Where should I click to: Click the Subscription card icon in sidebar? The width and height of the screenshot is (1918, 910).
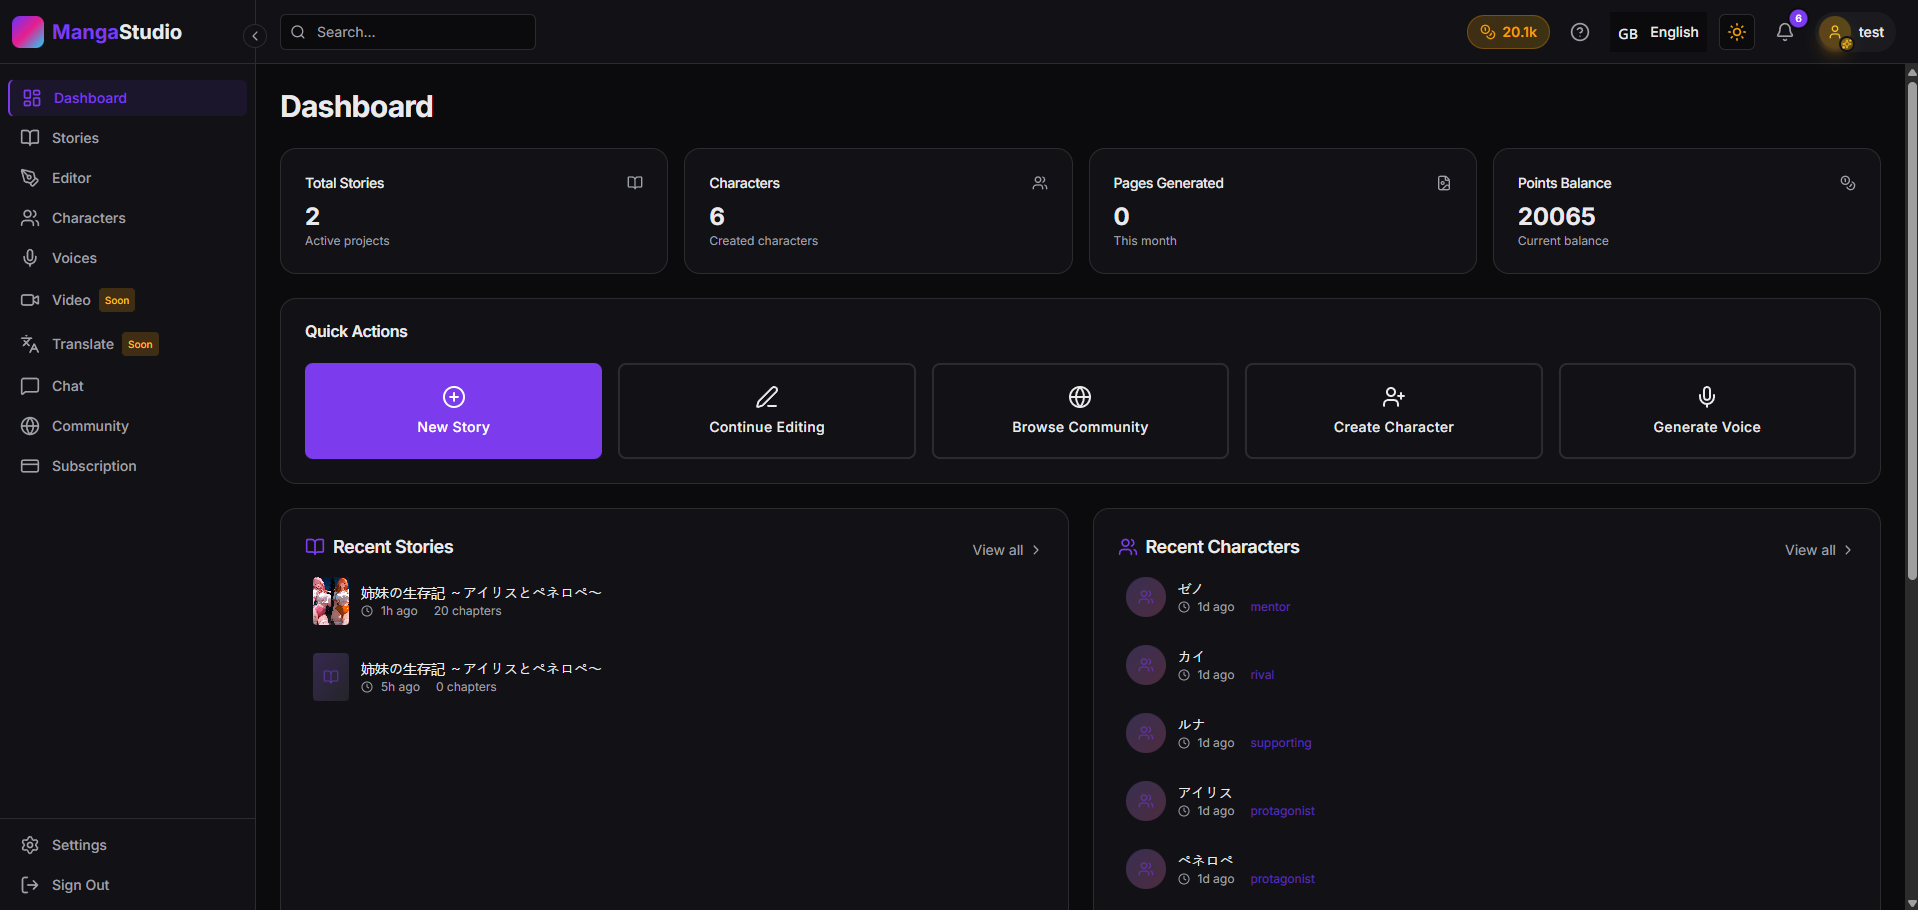pyautogui.click(x=30, y=466)
